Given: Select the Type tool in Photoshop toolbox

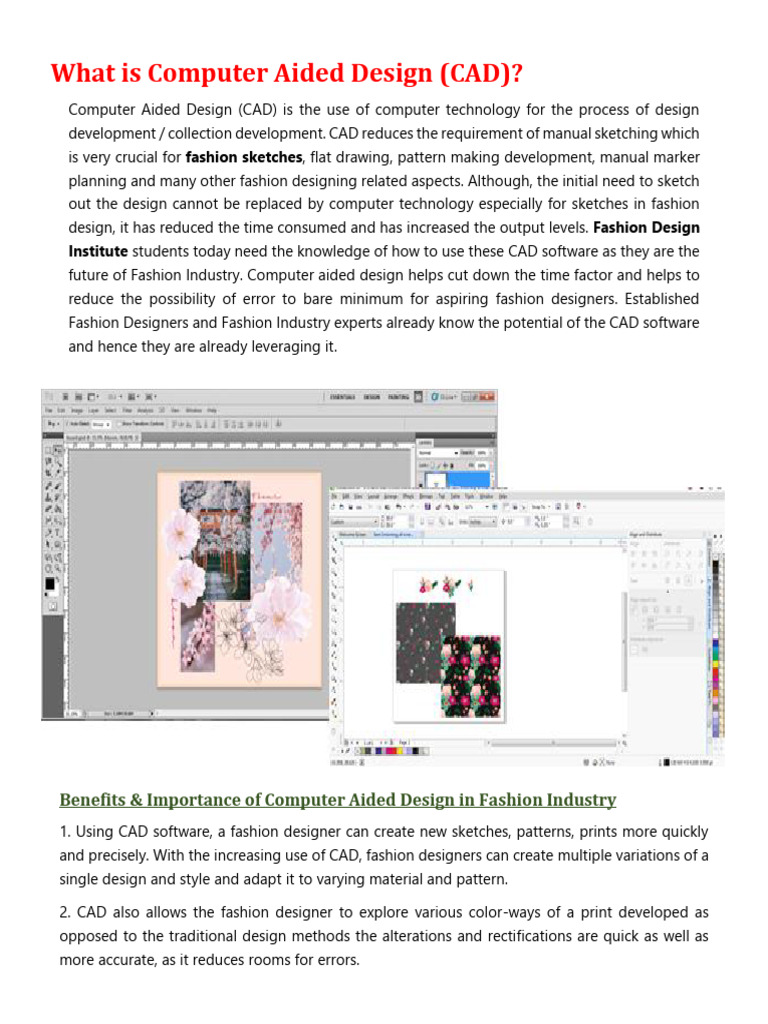Looking at the screenshot, I should click(57, 533).
